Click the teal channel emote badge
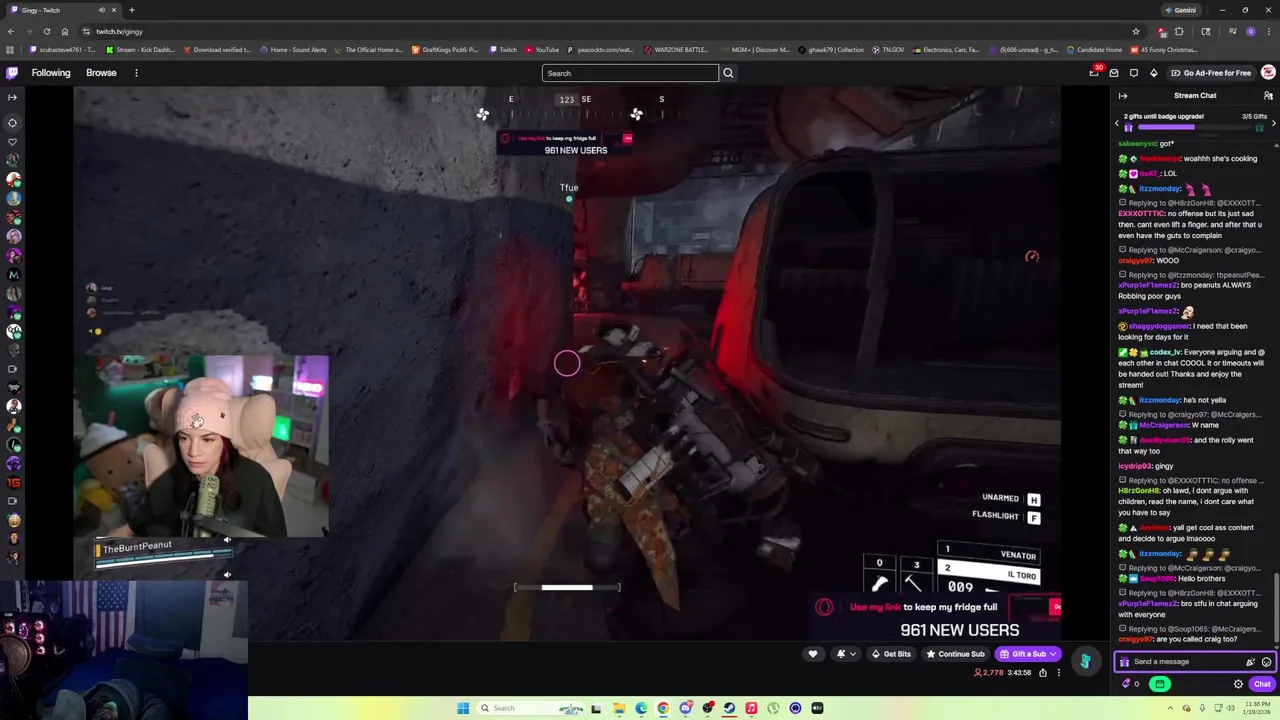1280x720 pixels. pos(1085,660)
